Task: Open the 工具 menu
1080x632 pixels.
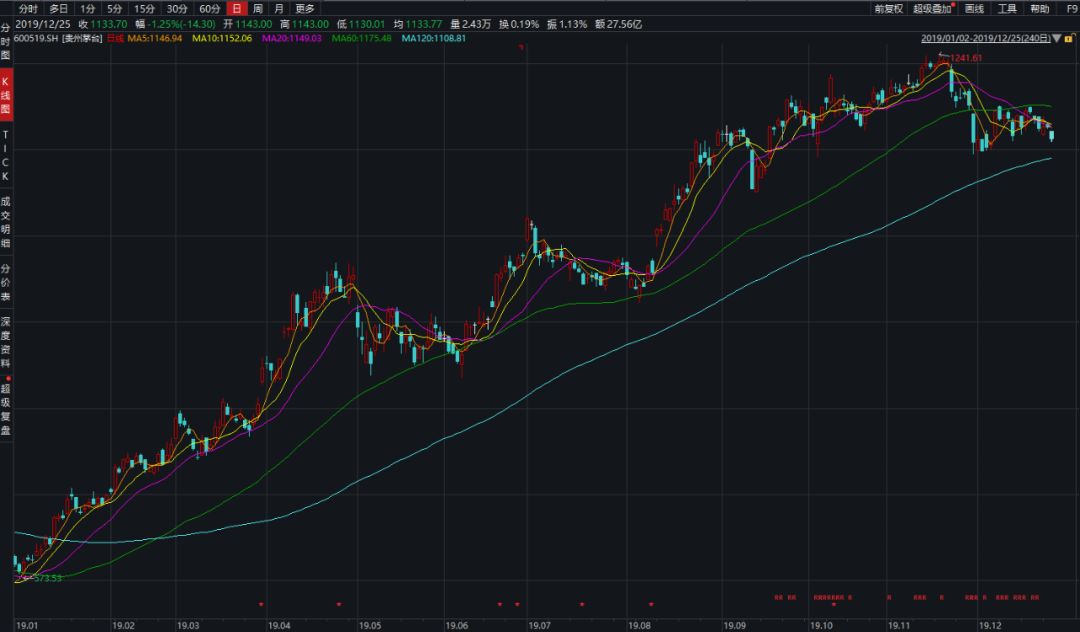Action: tap(1007, 8)
